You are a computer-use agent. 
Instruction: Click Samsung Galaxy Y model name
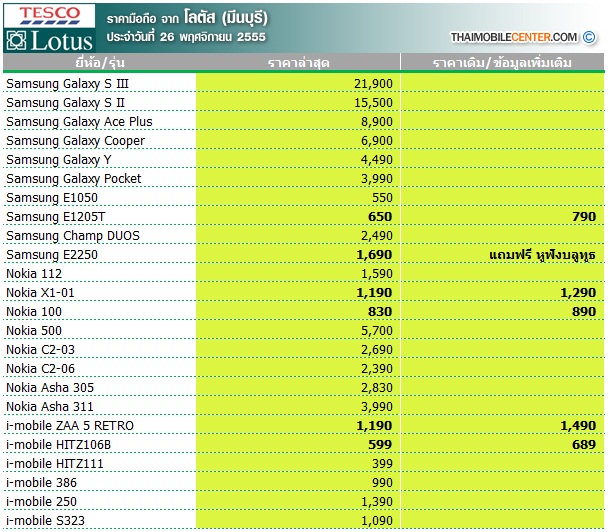(59, 159)
